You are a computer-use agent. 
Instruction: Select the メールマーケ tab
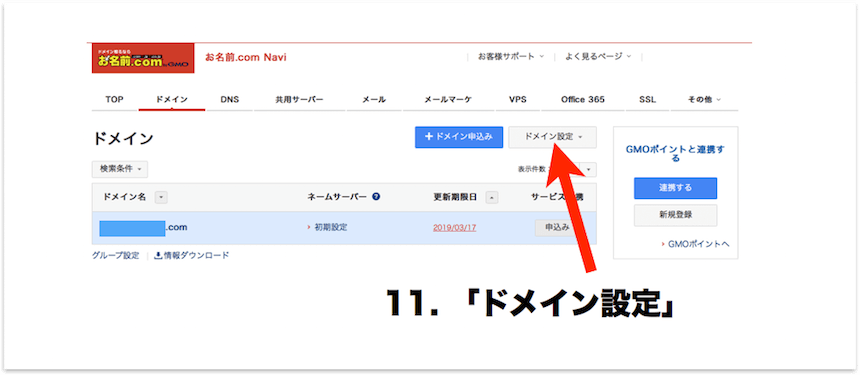tap(448, 100)
